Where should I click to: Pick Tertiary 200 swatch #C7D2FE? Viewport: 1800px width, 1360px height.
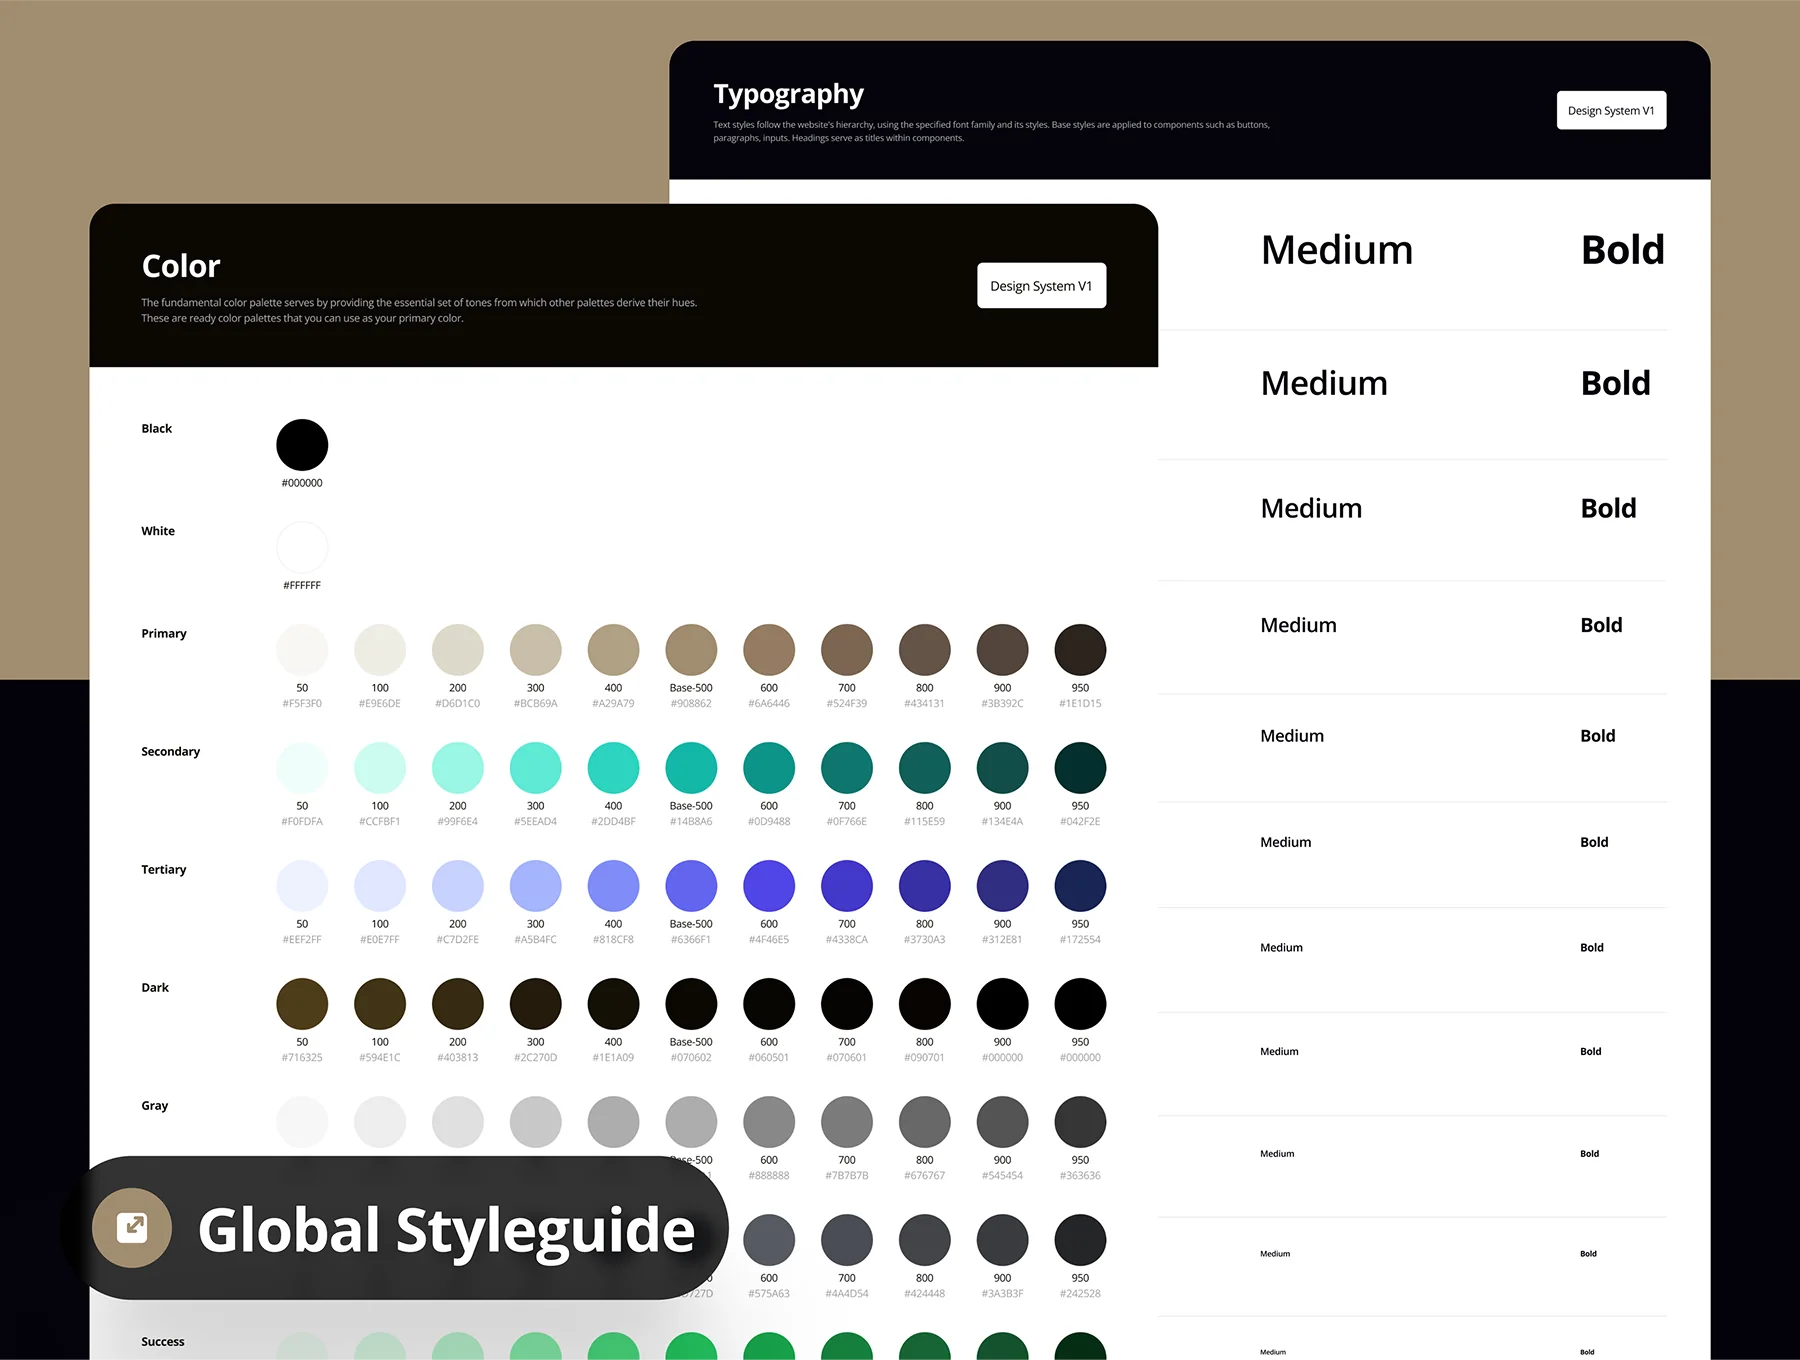click(x=458, y=886)
